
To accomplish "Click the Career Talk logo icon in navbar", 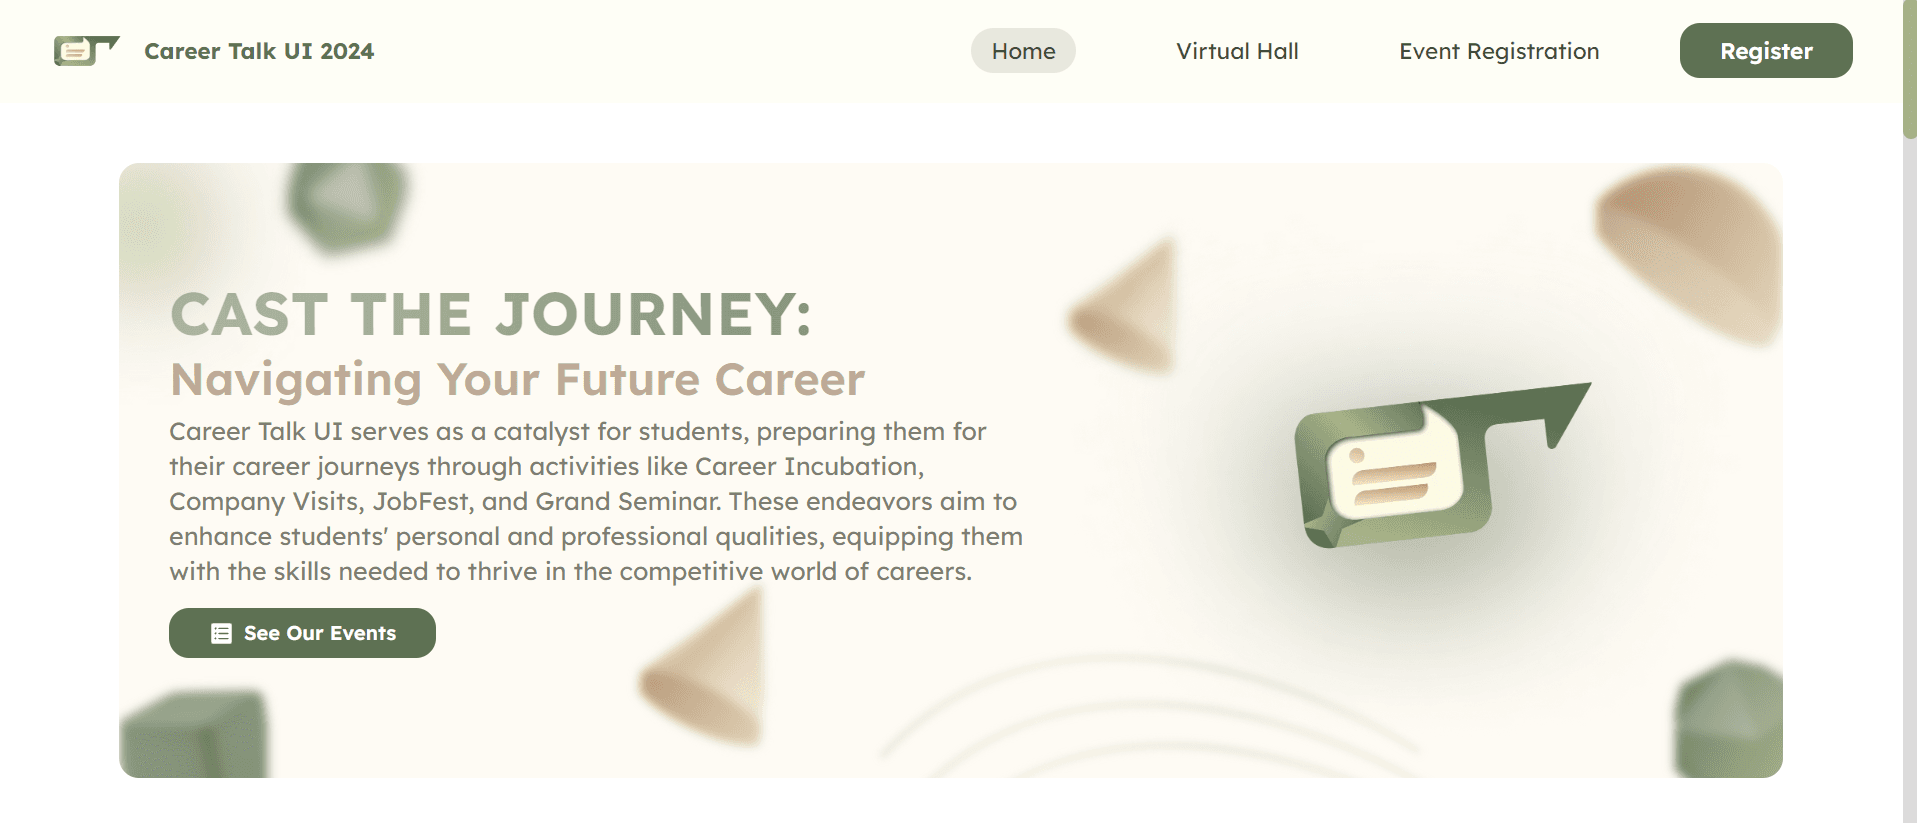I will pyautogui.click(x=86, y=50).
